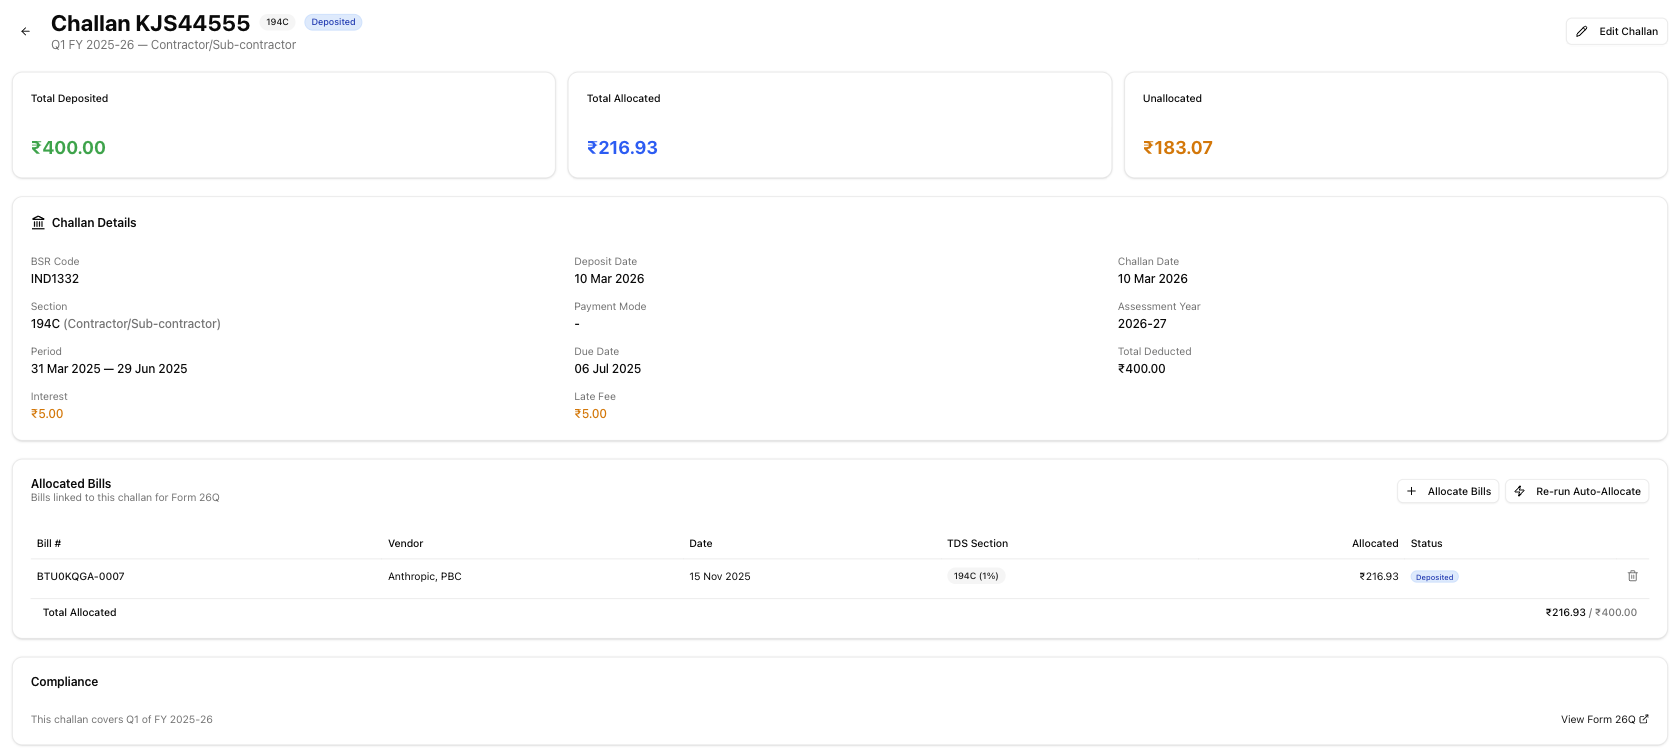Click the 194C (1%) TDS section tag
Screen dimensions: 1675x754
tap(975, 576)
